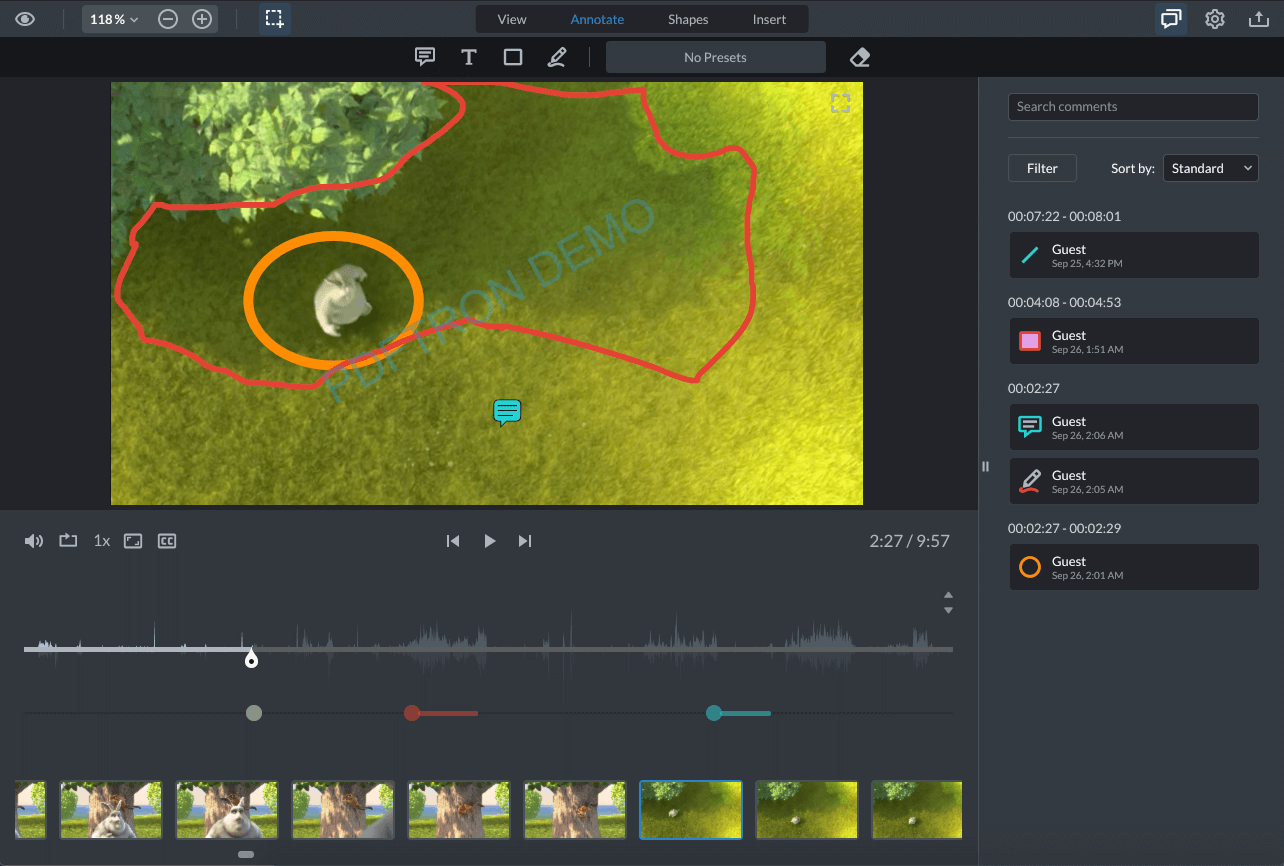
Task: Click the gray annotation marker on timeline
Action: click(254, 713)
